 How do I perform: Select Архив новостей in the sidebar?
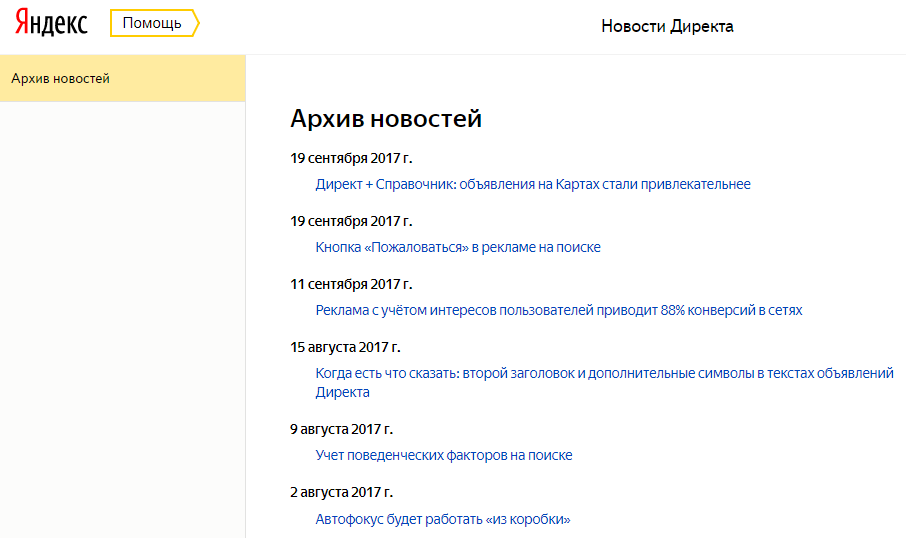click(x=122, y=79)
